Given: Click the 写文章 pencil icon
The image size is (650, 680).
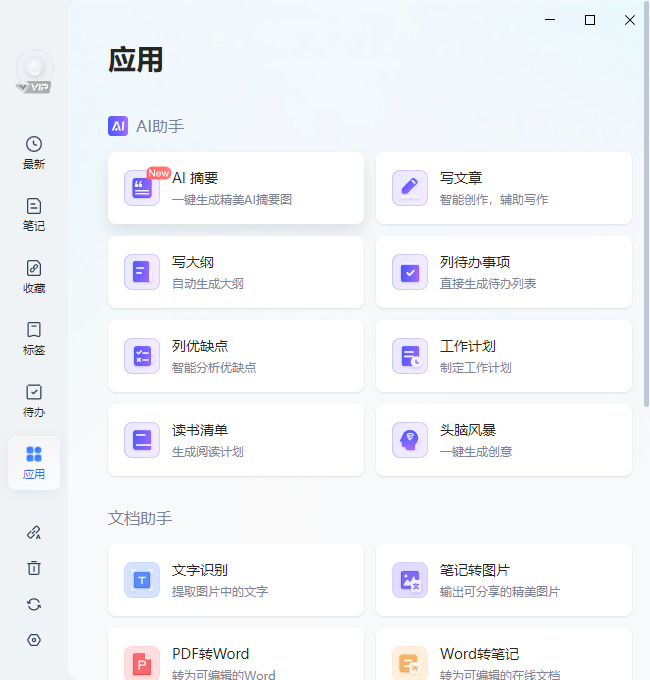Looking at the screenshot, I should tap(410, 188).
